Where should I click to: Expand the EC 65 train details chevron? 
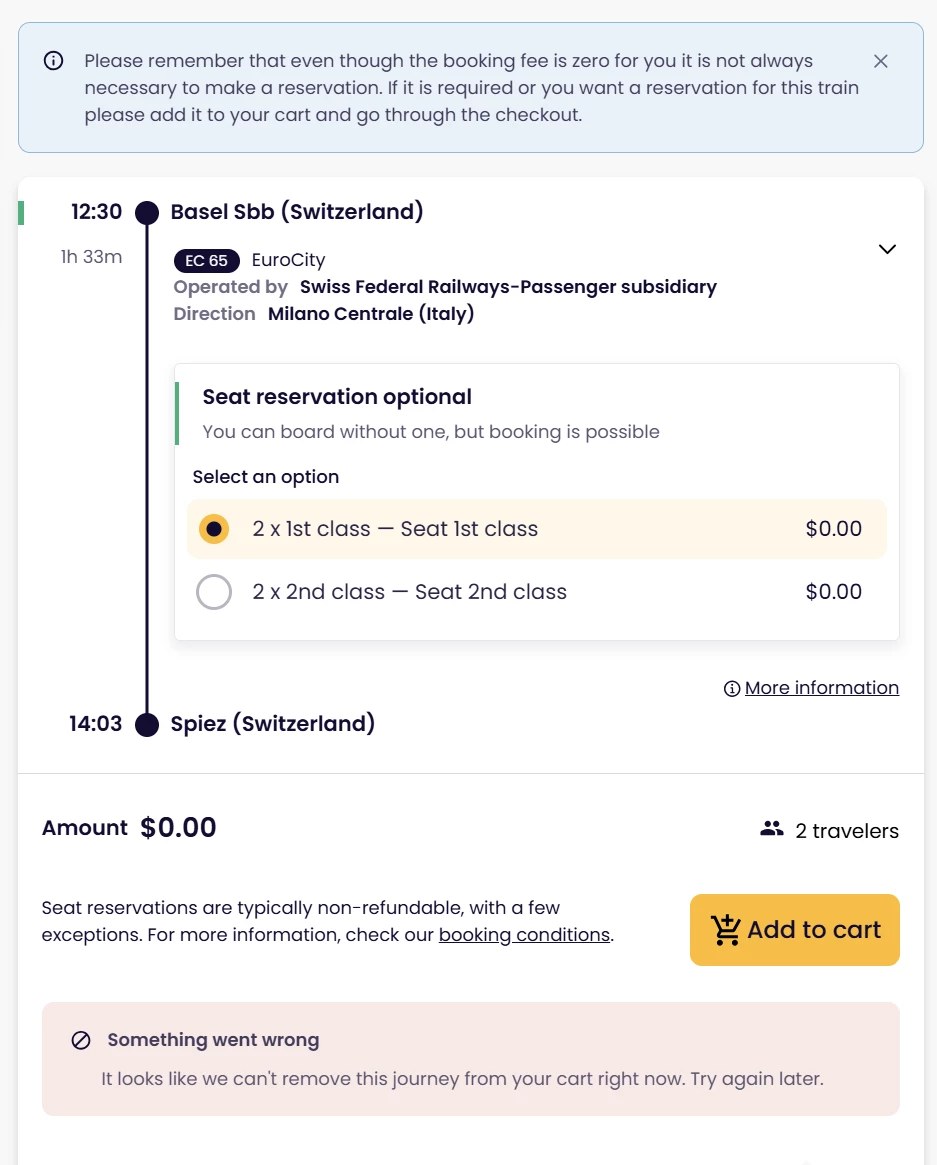(x=887, y=249)
